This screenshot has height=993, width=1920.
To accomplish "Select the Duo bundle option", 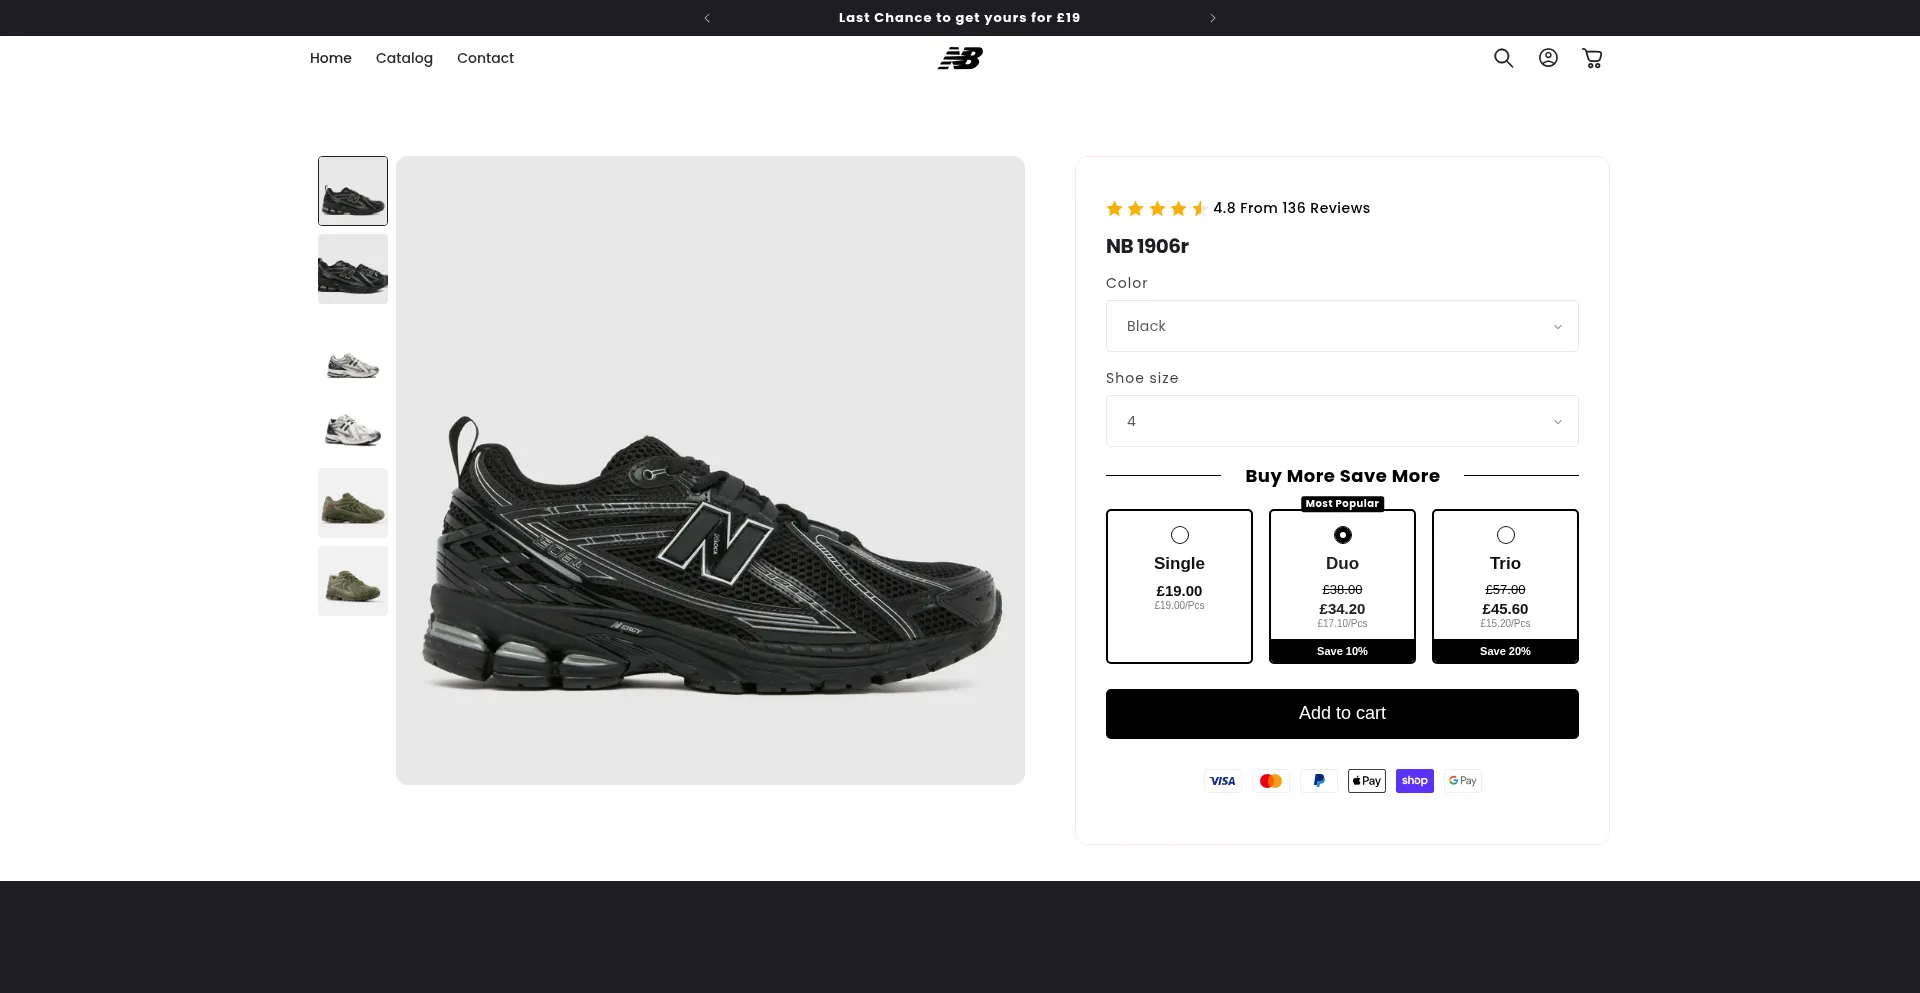I will [1342, 585].
